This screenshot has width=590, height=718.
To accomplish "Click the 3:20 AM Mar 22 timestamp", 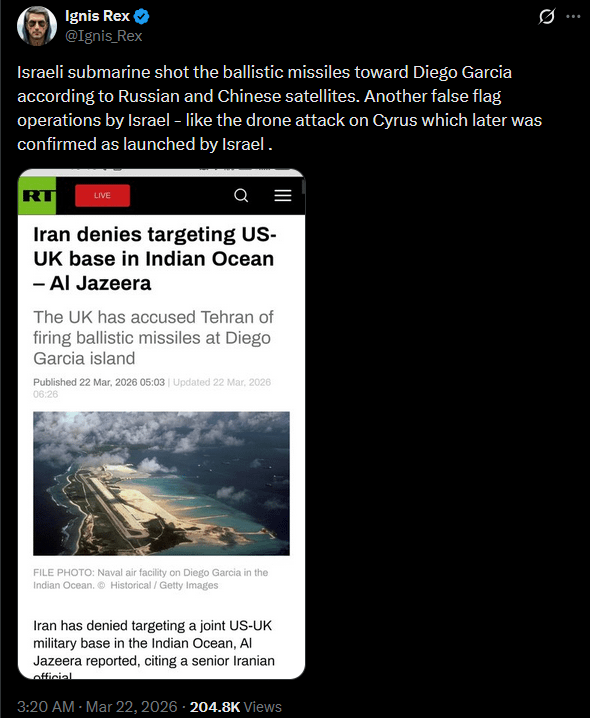I will coord(97,707).
